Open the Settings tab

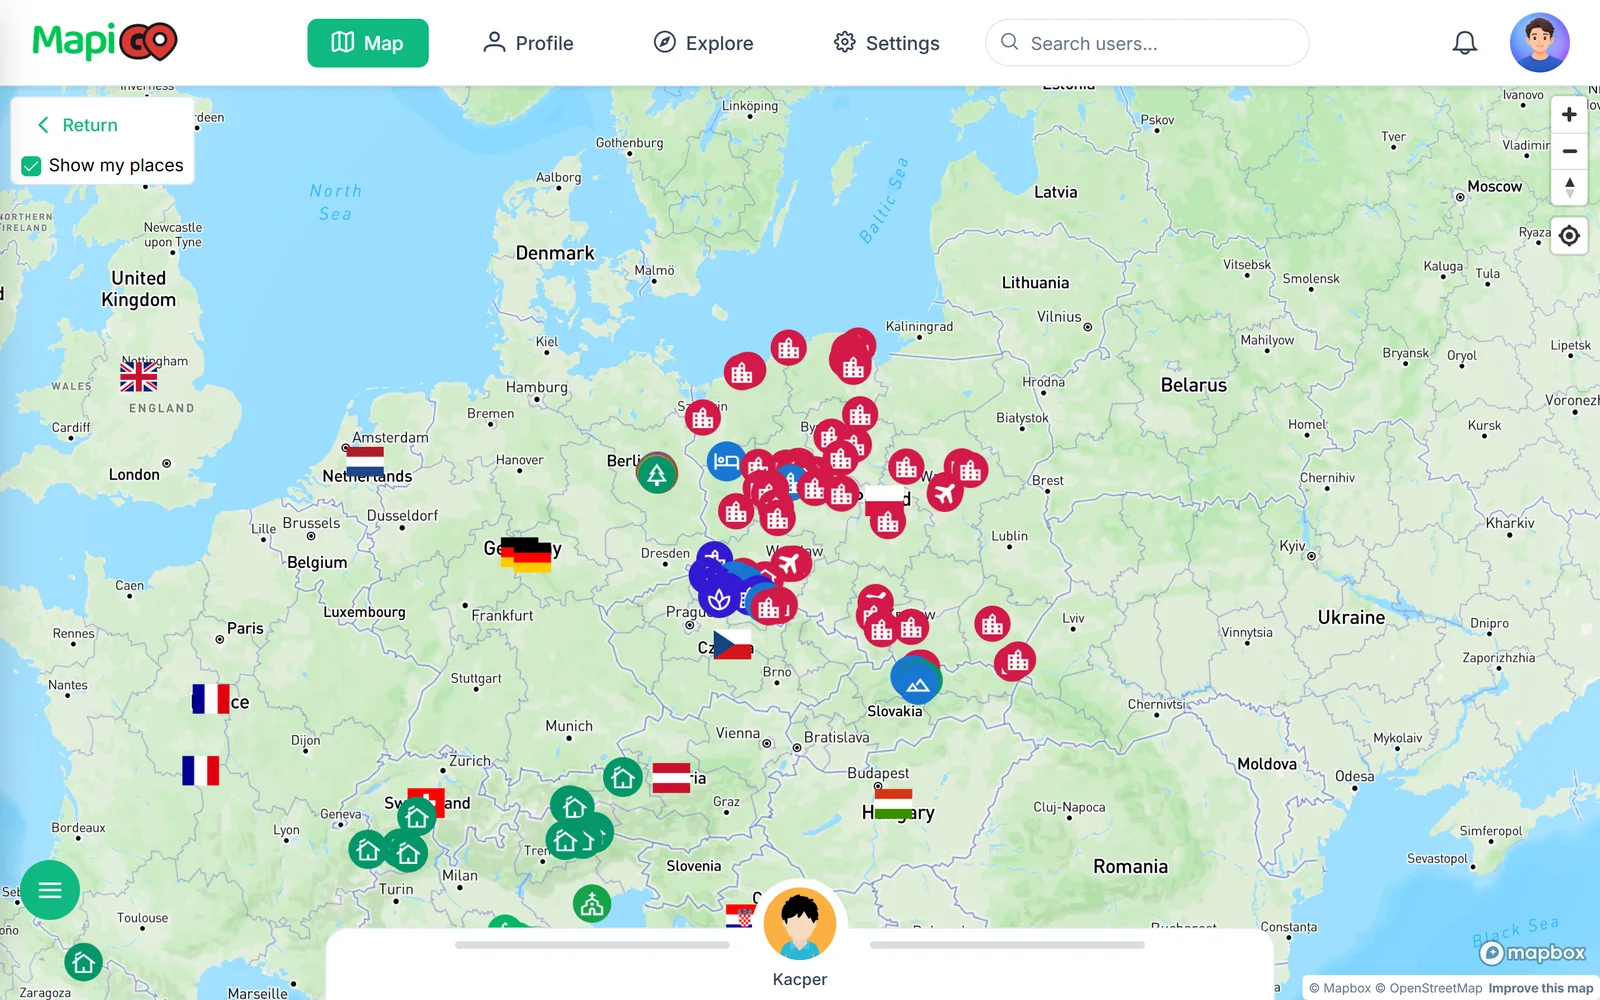click(x=887, y=43)
